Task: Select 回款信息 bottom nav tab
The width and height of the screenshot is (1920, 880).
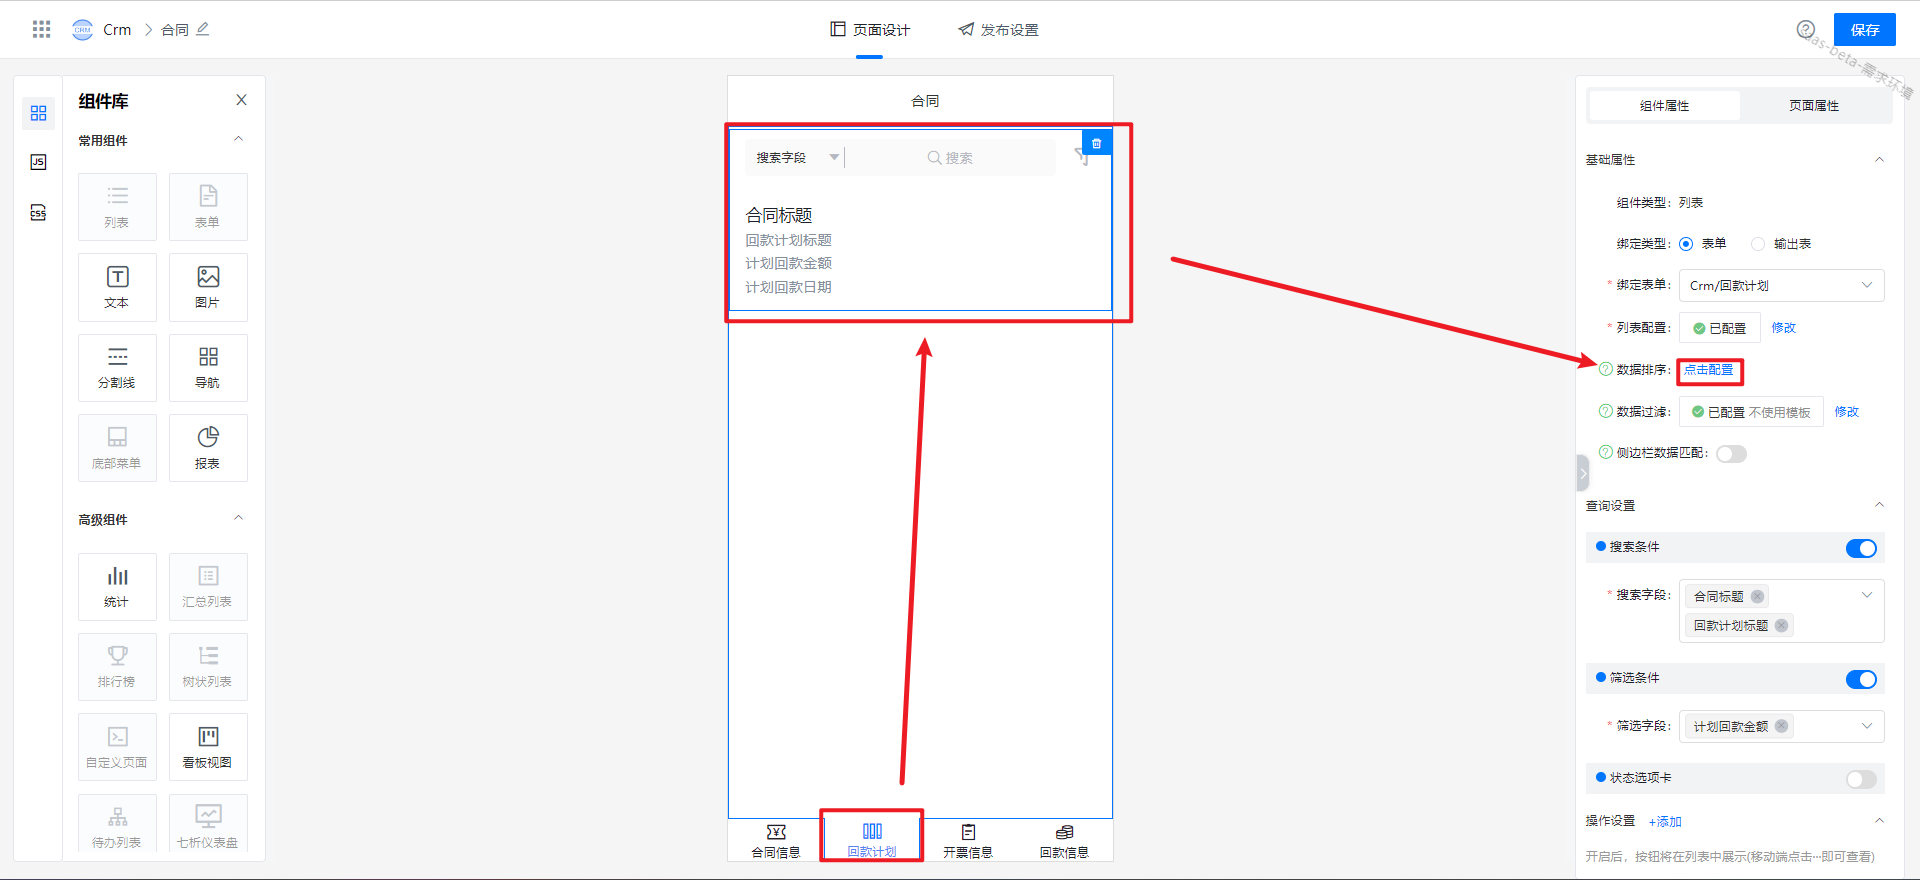Action: 1064,841
